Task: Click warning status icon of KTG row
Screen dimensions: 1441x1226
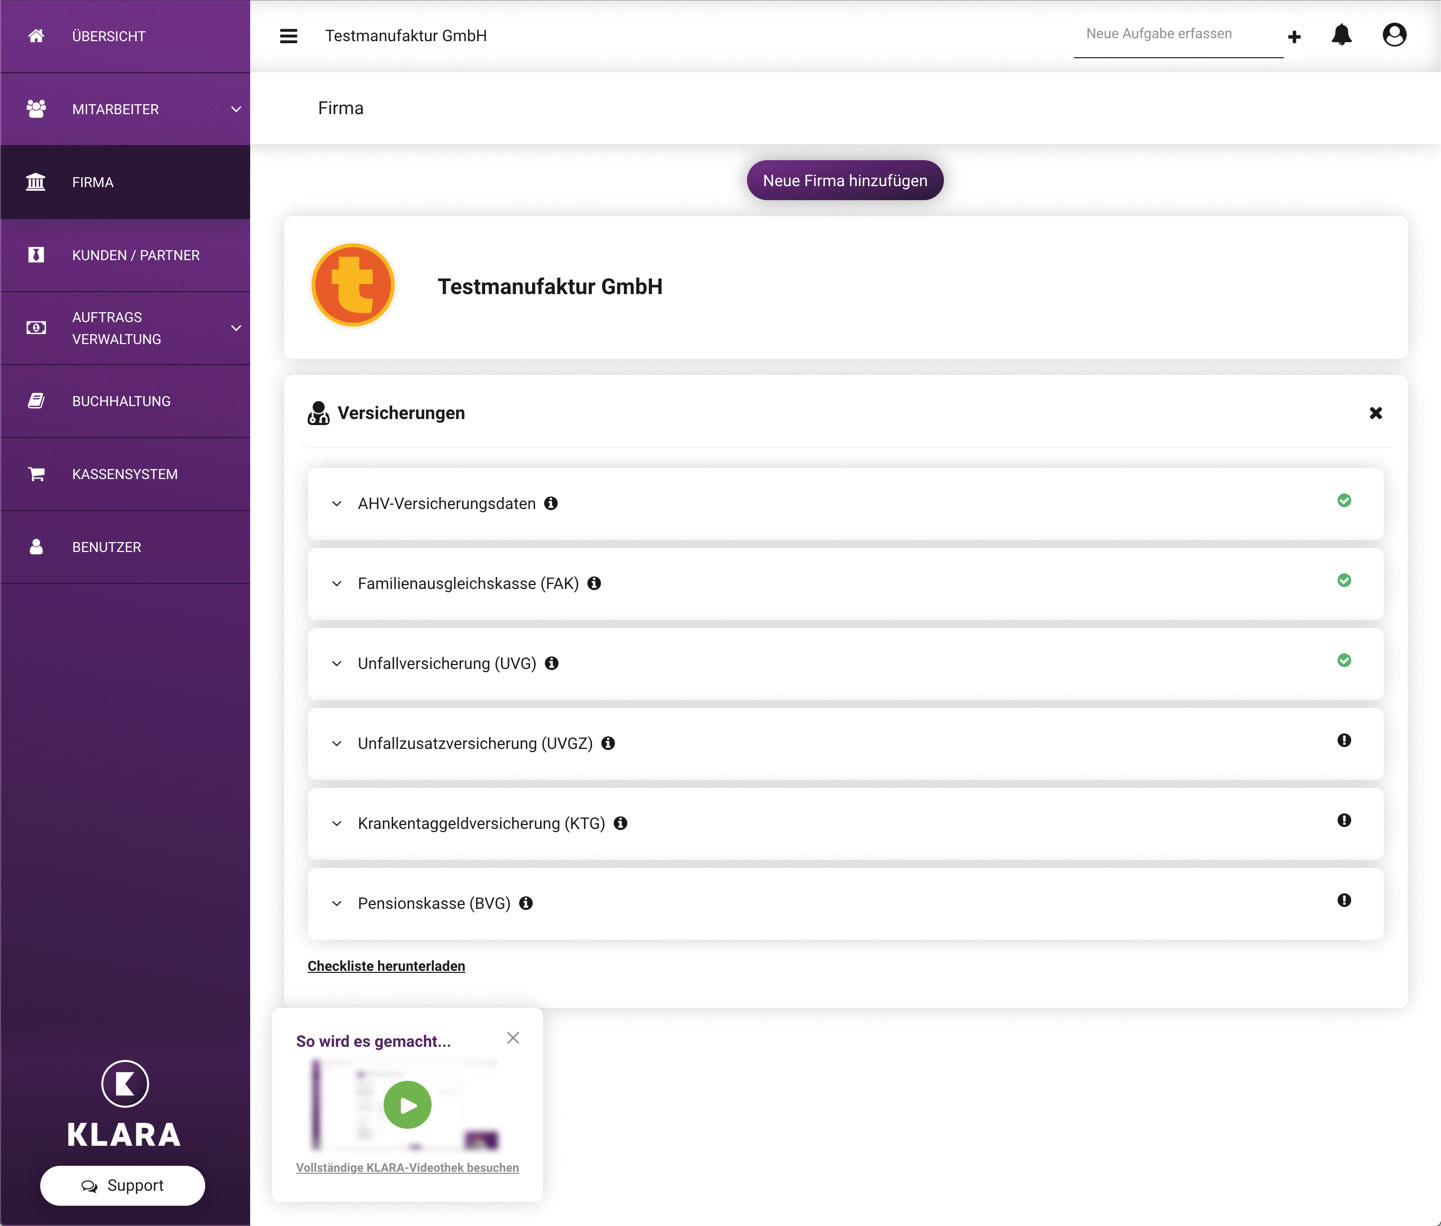Action: 1344,820
